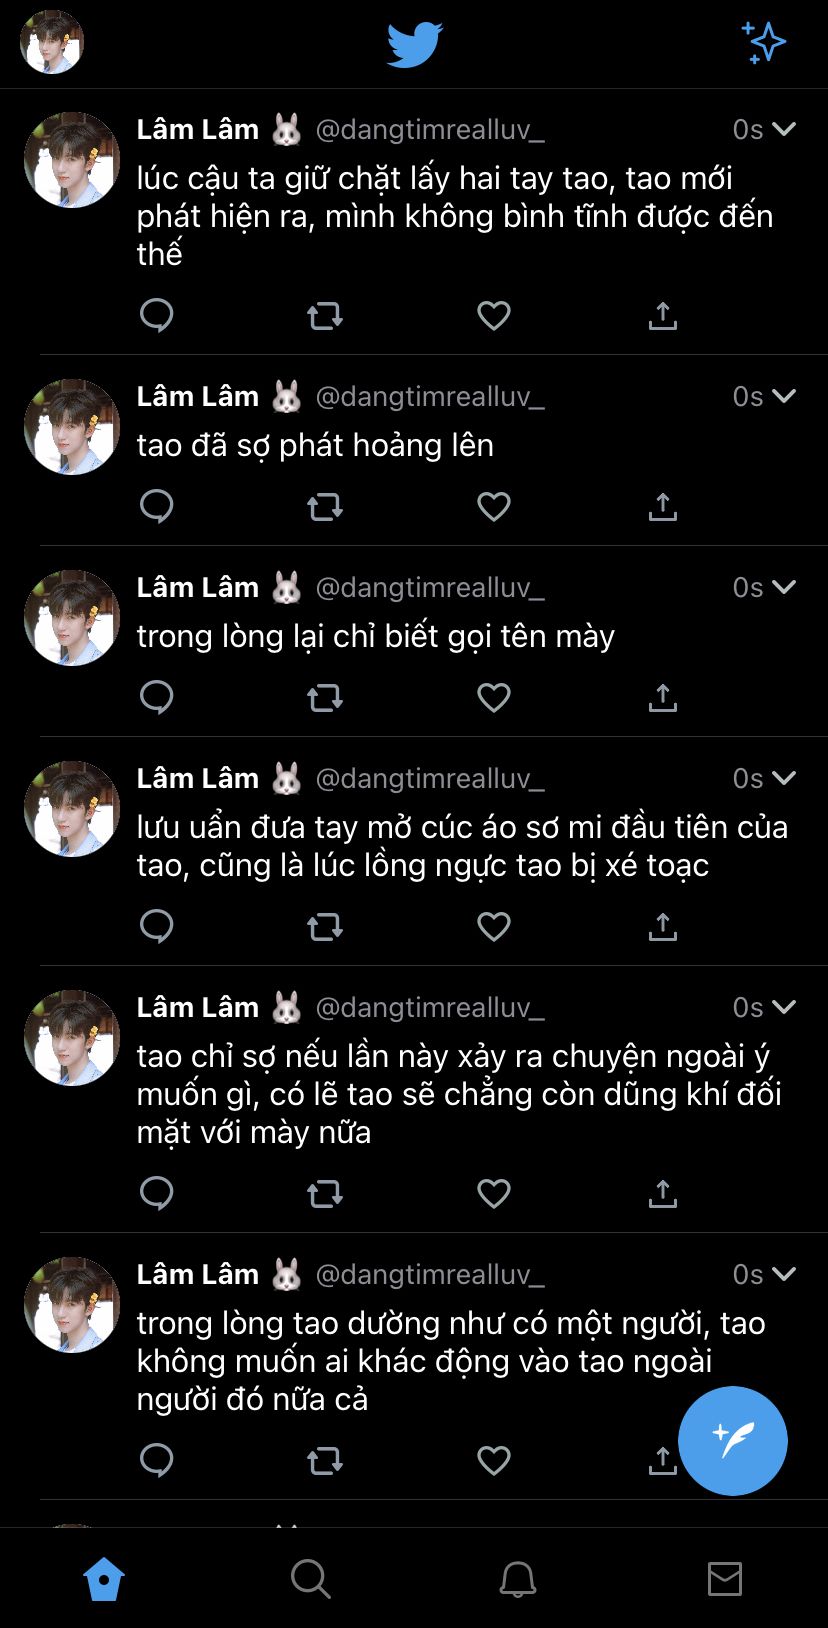Retweet the tweet 'trong lòng lại chỉ biết gọi tên mày'
The image size is (828, 1628).
click(x=325, y=698)
